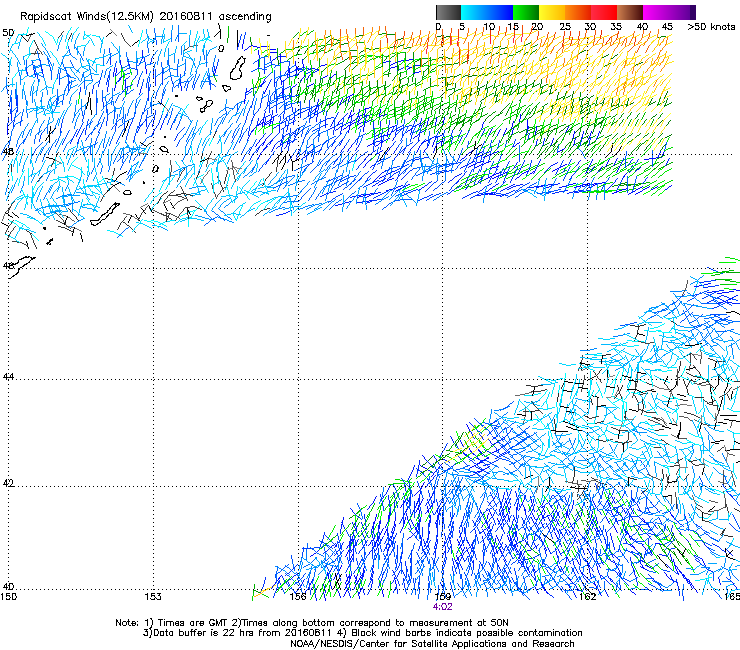Click the legend tick label '45'
Image resolution: width=740 pixels, height=650 pixels.
tap(667, 27)
